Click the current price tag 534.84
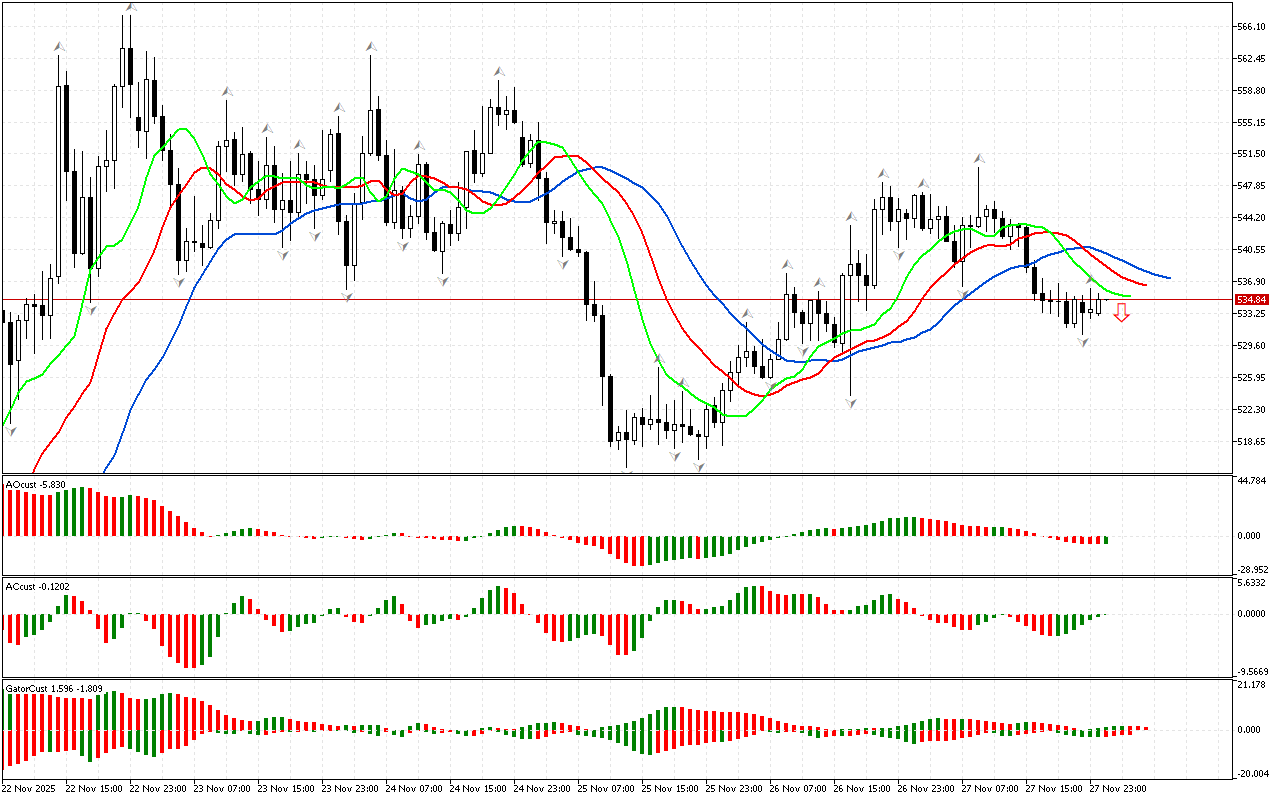 click(1251, 300)
